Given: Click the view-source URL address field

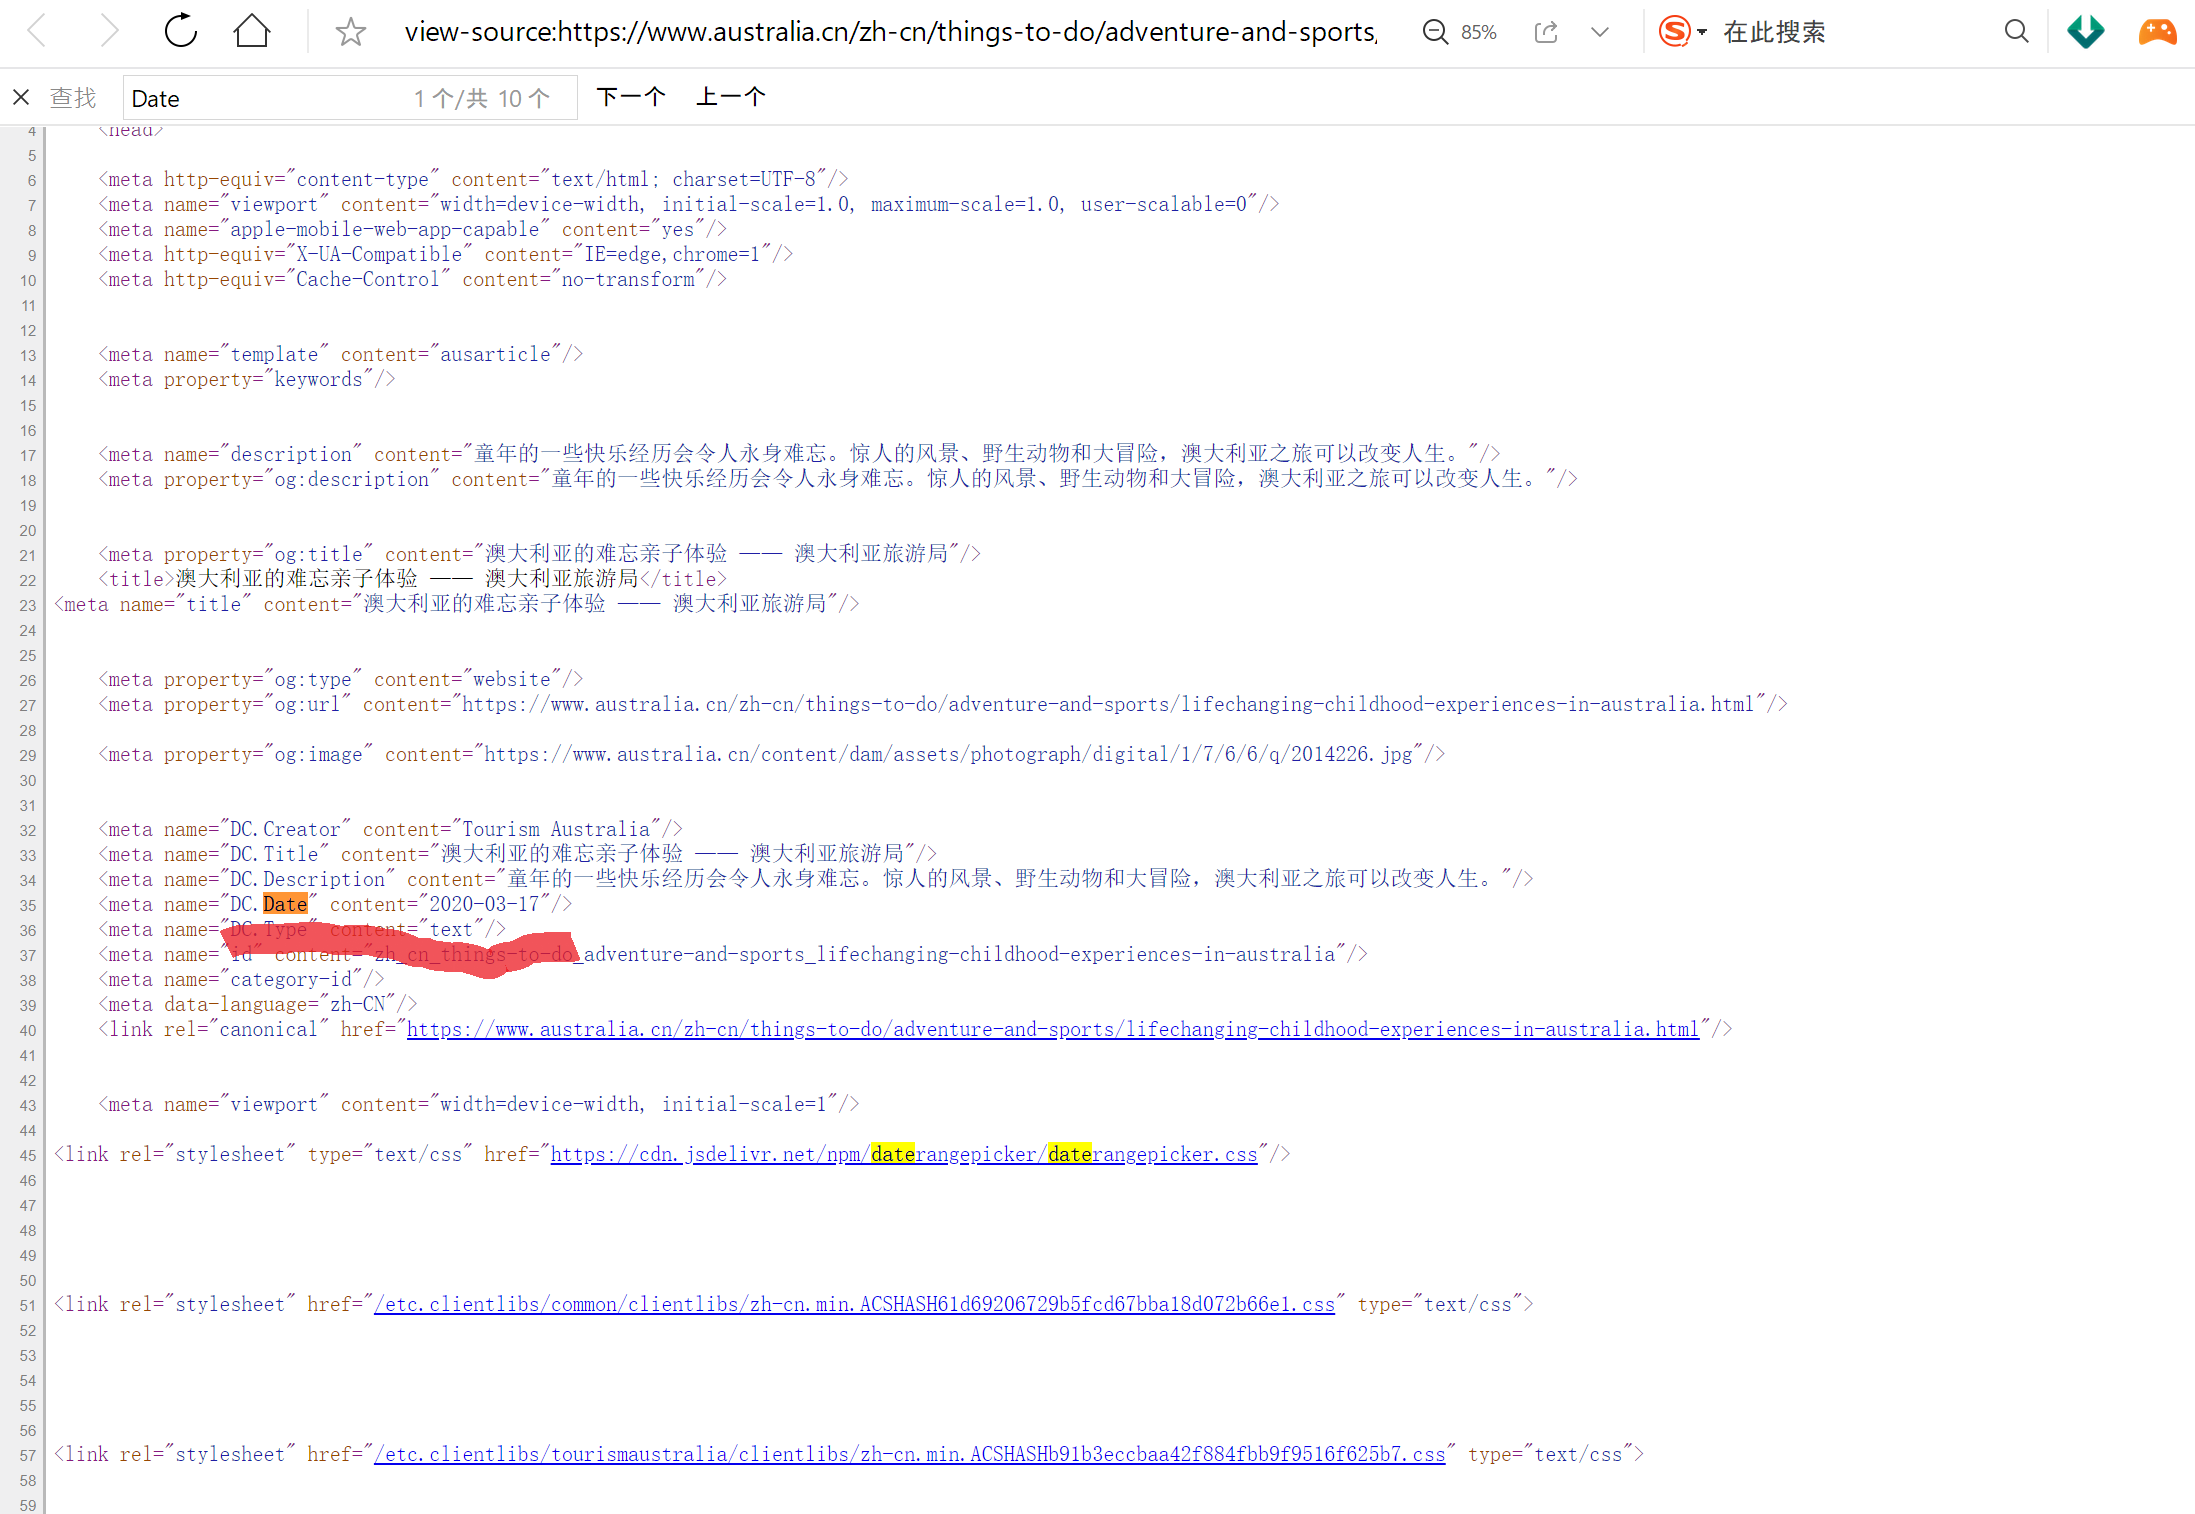Looking at the screenshot, I should pos(890,32).
